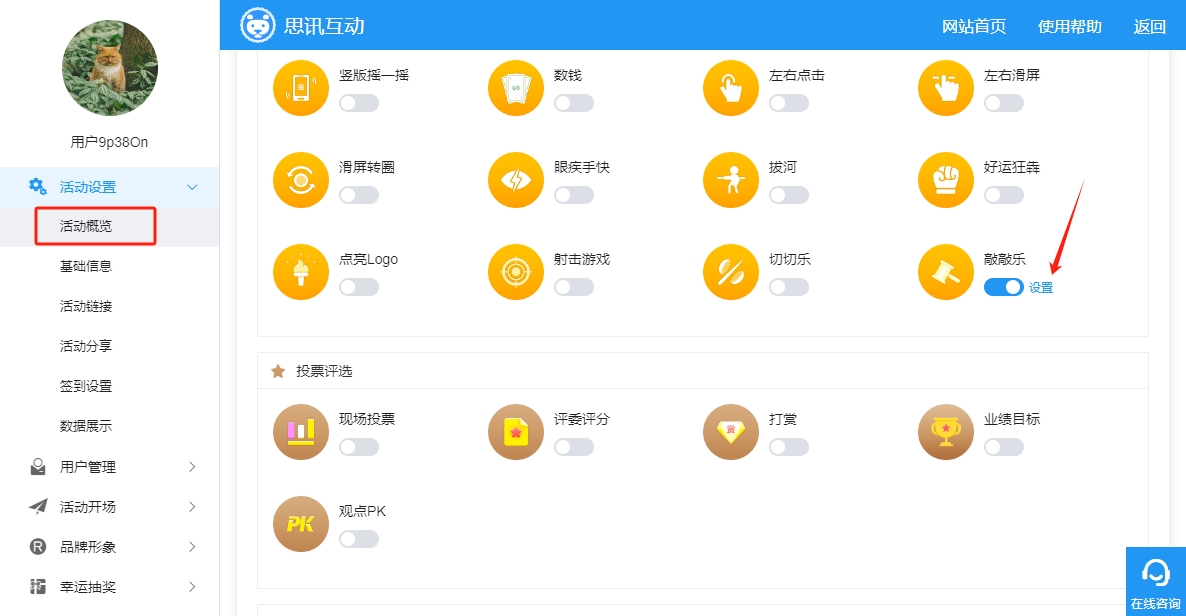This screenshot has width=1186, height=616.
Task: Click the 思讯互动 bear logo
Action: click(x=257, y=26)
